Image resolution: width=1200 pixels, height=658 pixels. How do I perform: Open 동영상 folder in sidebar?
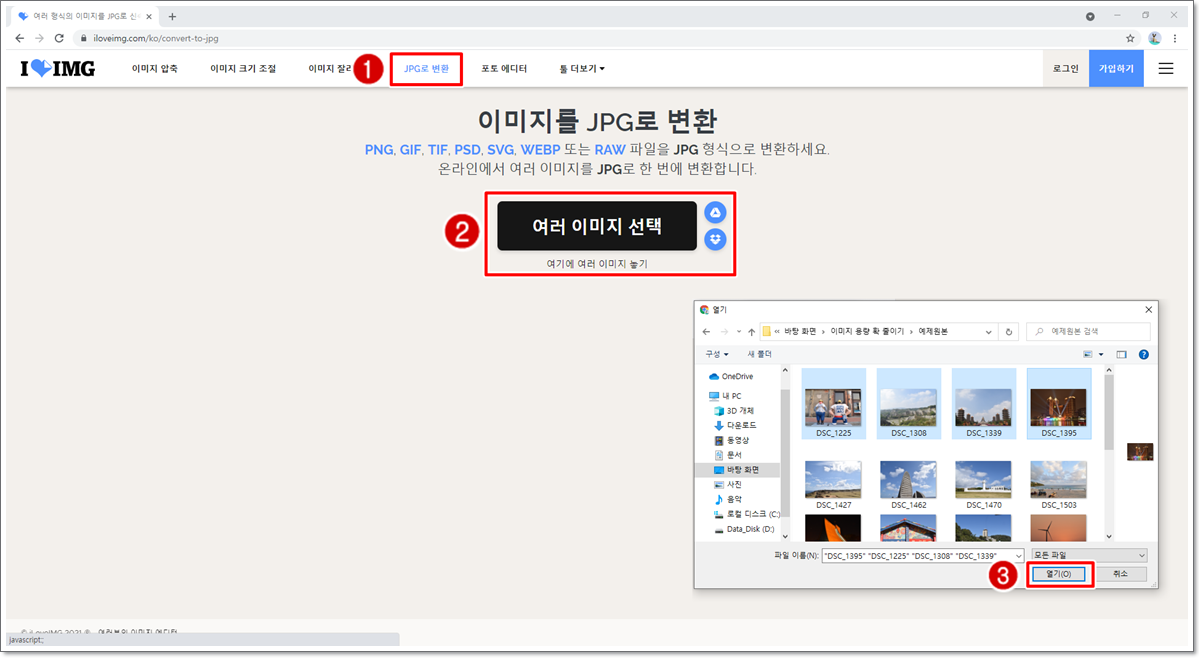coord(731,440)
